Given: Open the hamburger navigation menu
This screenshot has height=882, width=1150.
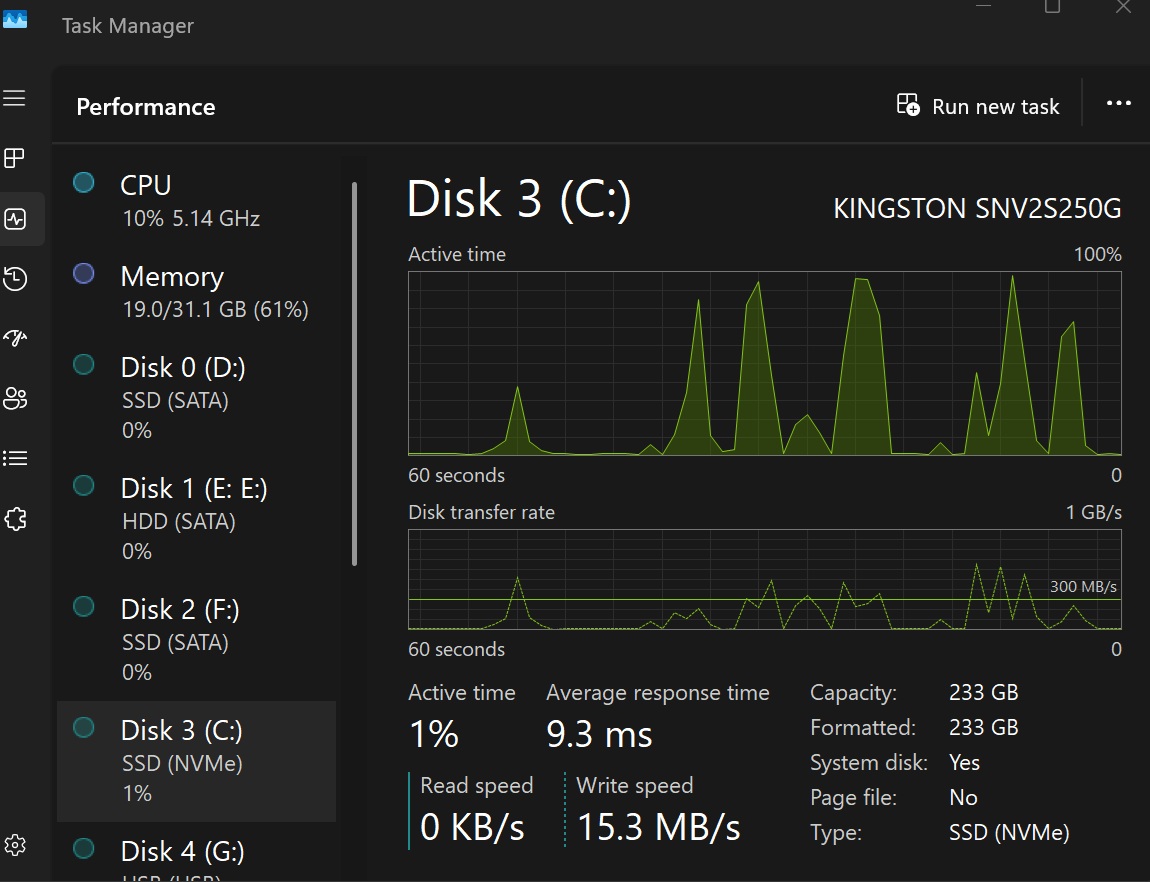Looking at the screenshot, I should [x=15, y=98].
